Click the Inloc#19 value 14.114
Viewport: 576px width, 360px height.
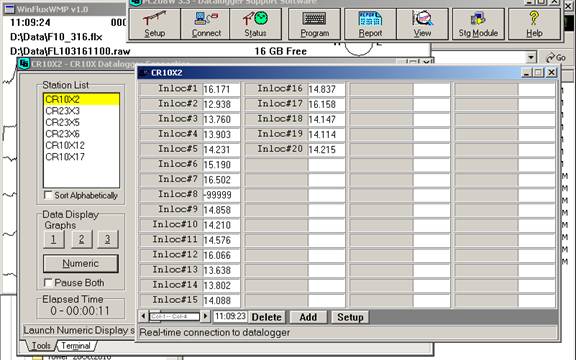[x=326, y=134]
